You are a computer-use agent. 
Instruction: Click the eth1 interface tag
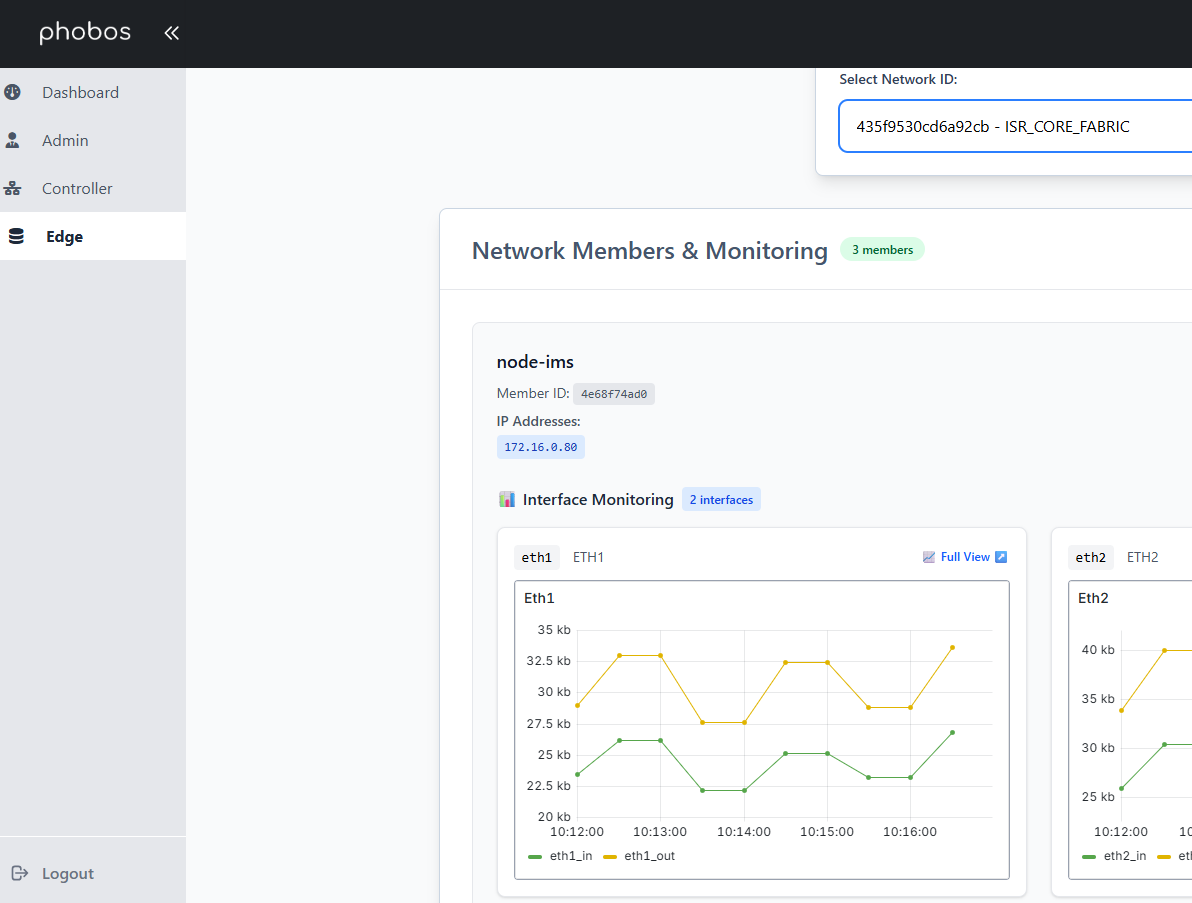coord(537,557)
